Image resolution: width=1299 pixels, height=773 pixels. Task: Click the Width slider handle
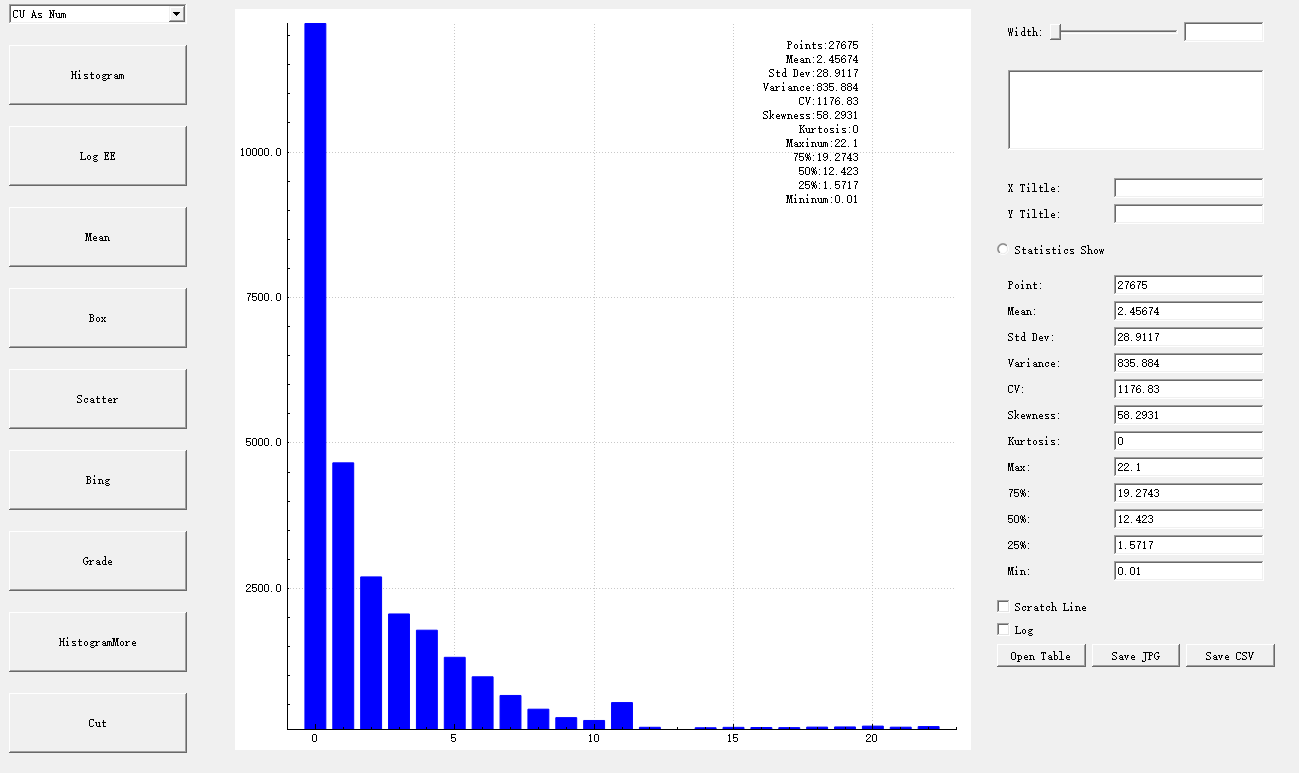tap(1055, 32)
